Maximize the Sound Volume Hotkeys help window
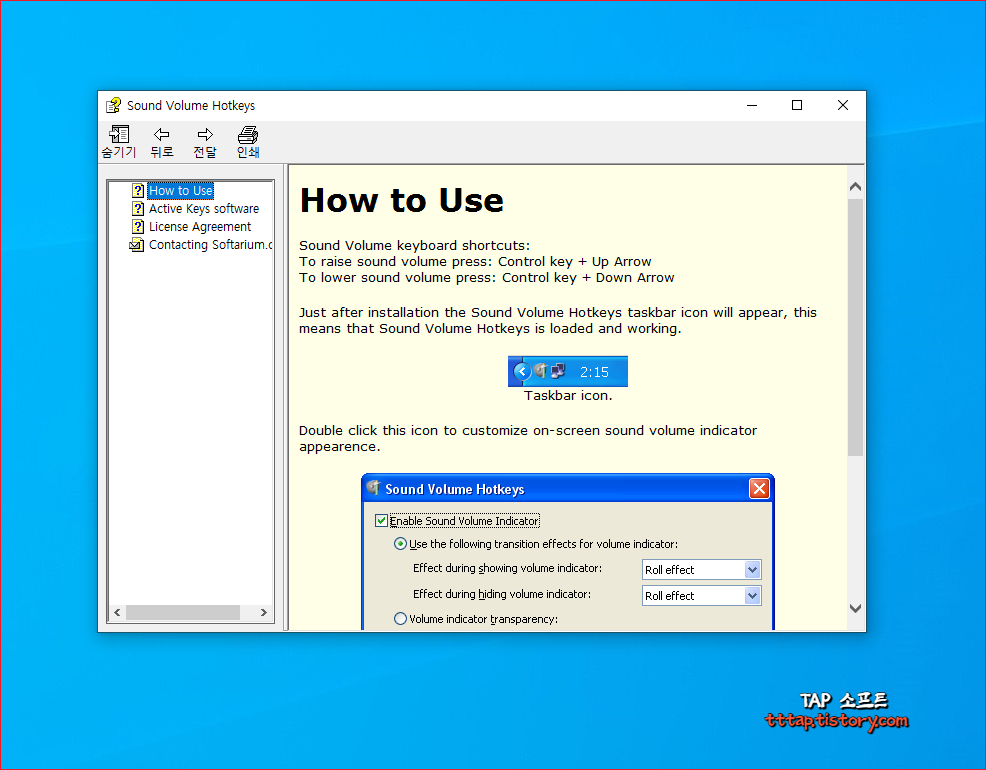The width and height of the screenshot is (986, 770). [x=797, y=106]
